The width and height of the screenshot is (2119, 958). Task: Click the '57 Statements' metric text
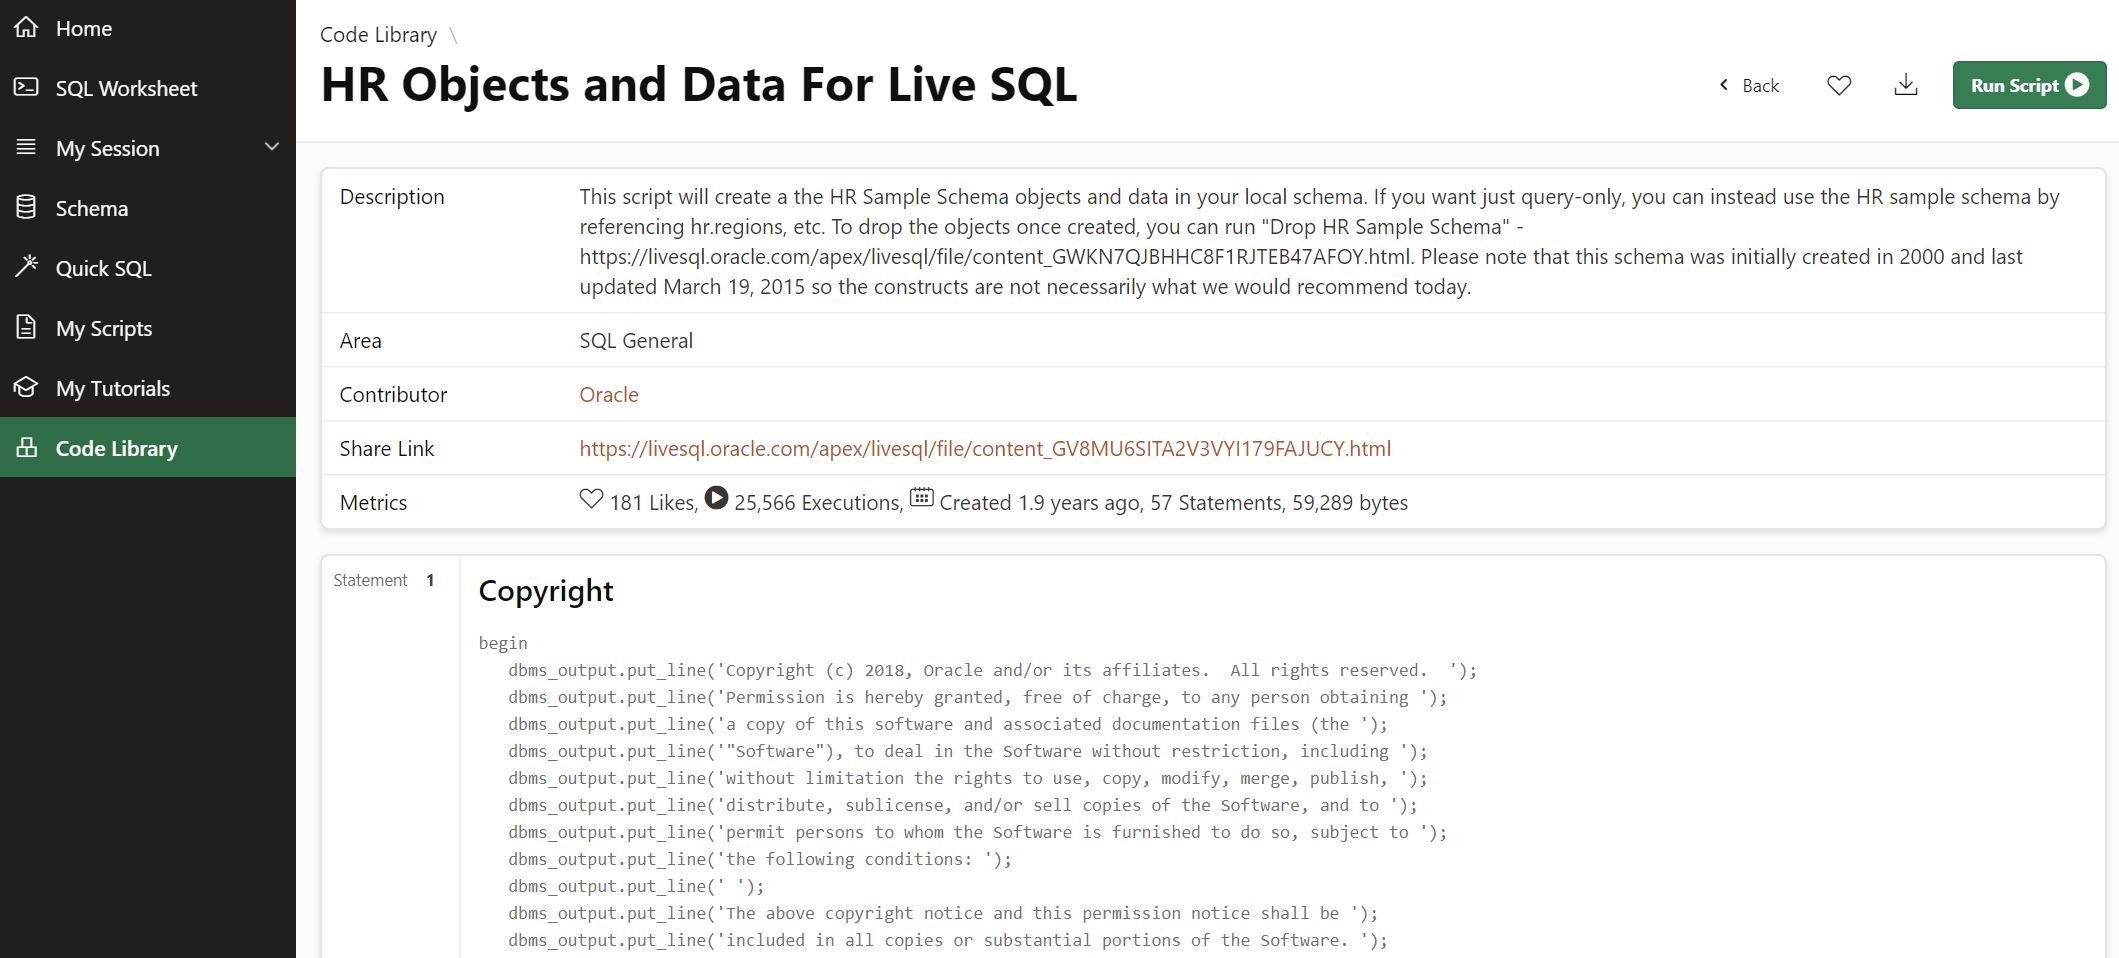pyautogui.click(x=1215, y=502)
